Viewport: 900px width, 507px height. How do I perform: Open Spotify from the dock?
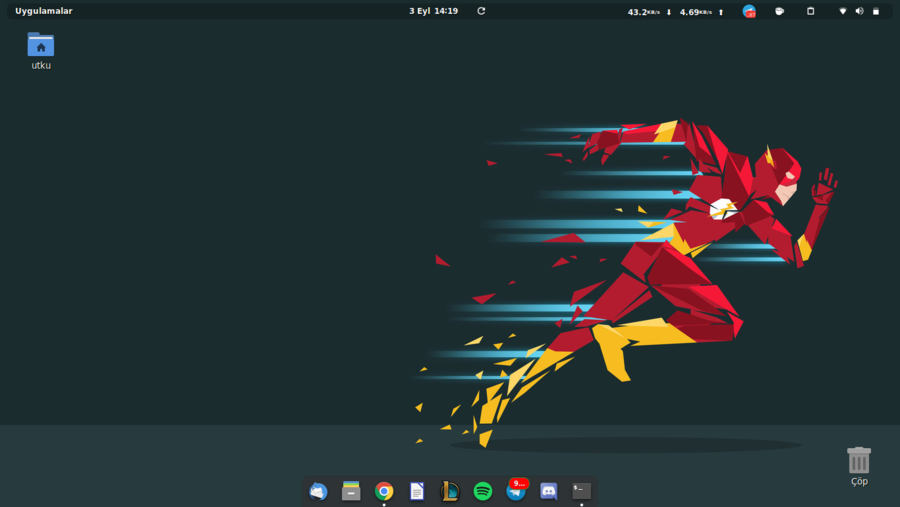(483, 491)
